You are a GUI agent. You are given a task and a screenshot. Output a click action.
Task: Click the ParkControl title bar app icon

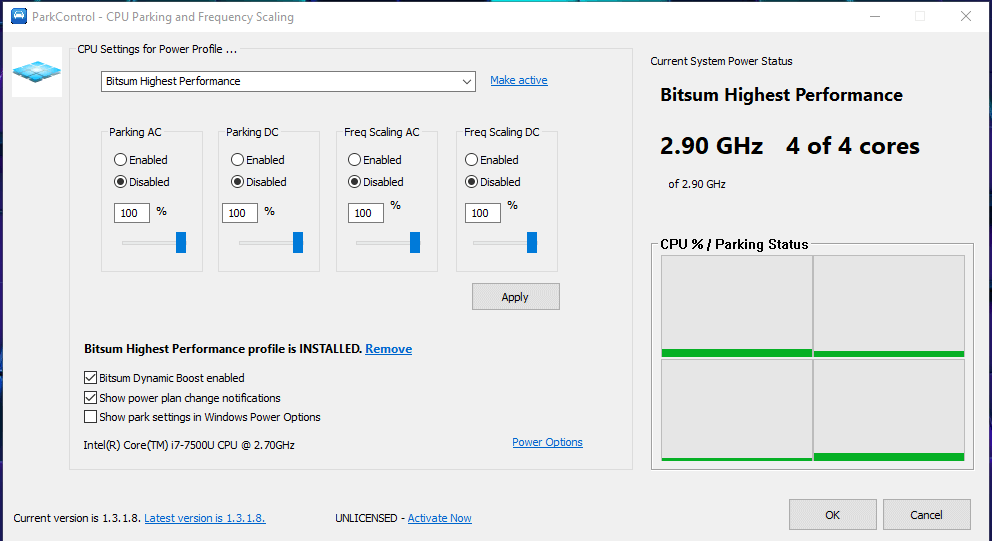click(18, 16)
